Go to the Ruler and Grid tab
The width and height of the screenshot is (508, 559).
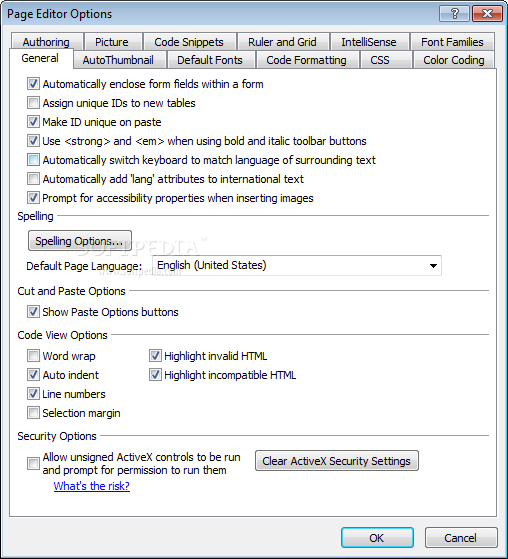click(x=282, y=42)
